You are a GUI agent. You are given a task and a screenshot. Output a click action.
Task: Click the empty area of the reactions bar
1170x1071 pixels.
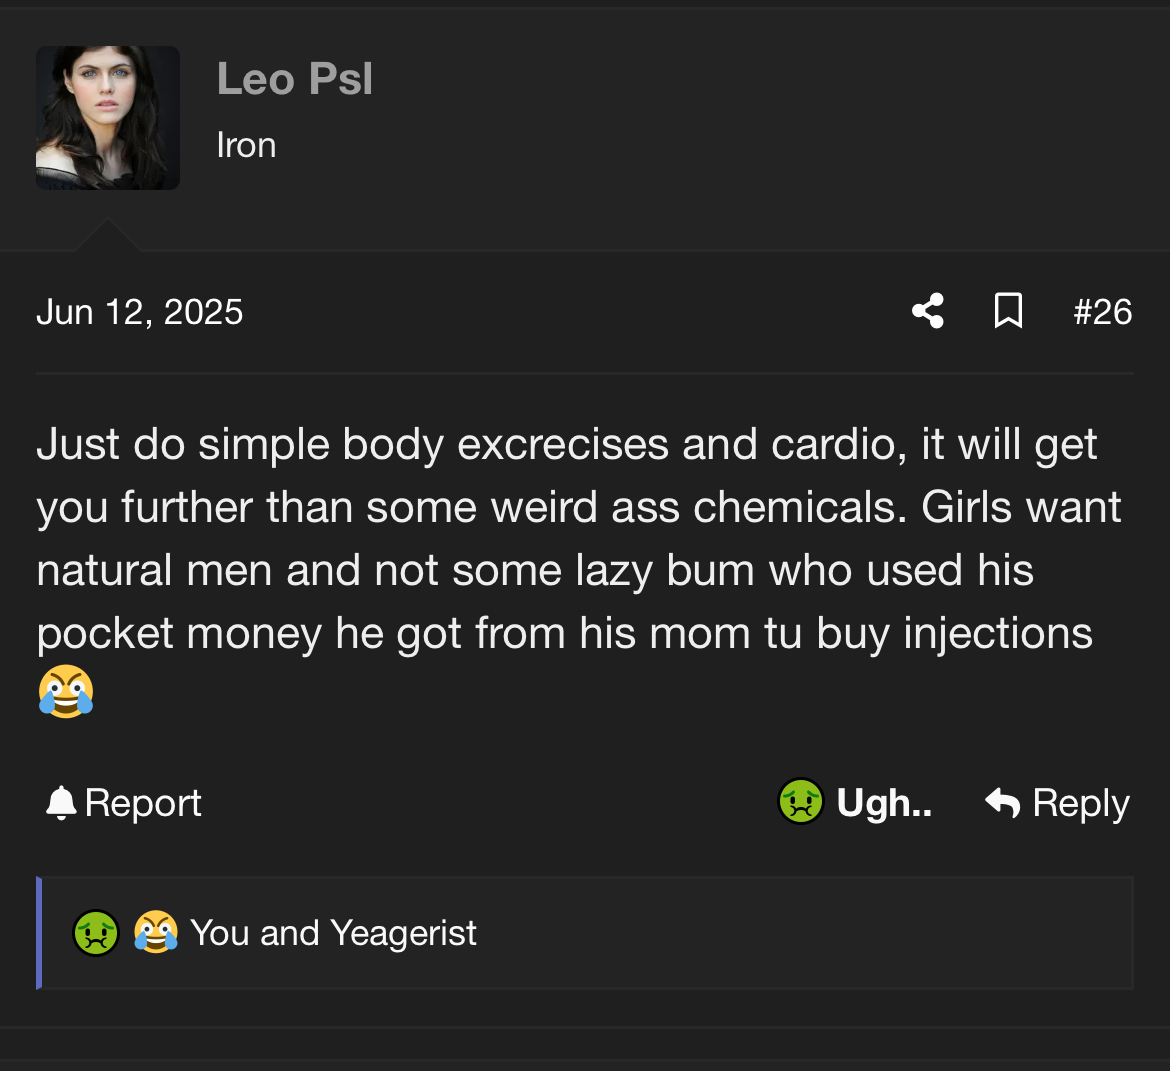tap(804, 933)
